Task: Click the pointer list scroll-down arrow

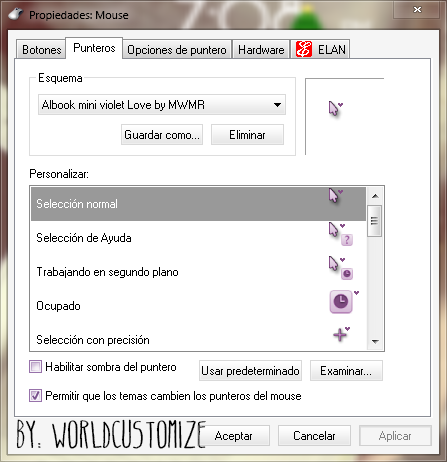Action: [x=375, y=341]
